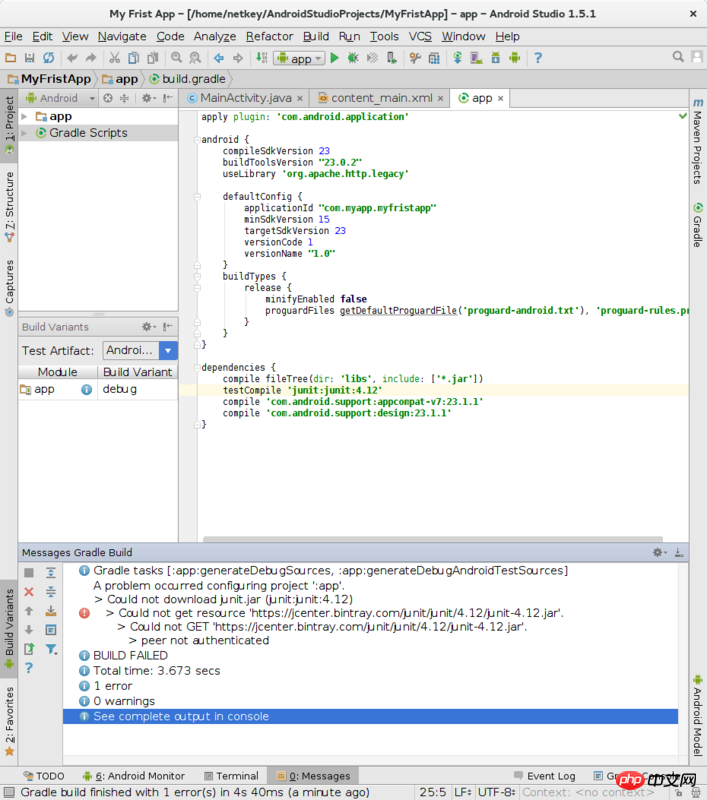Screen dimensions: 707x800
Task: Click the Debug app bug icon
Action: tap(354, 58)
